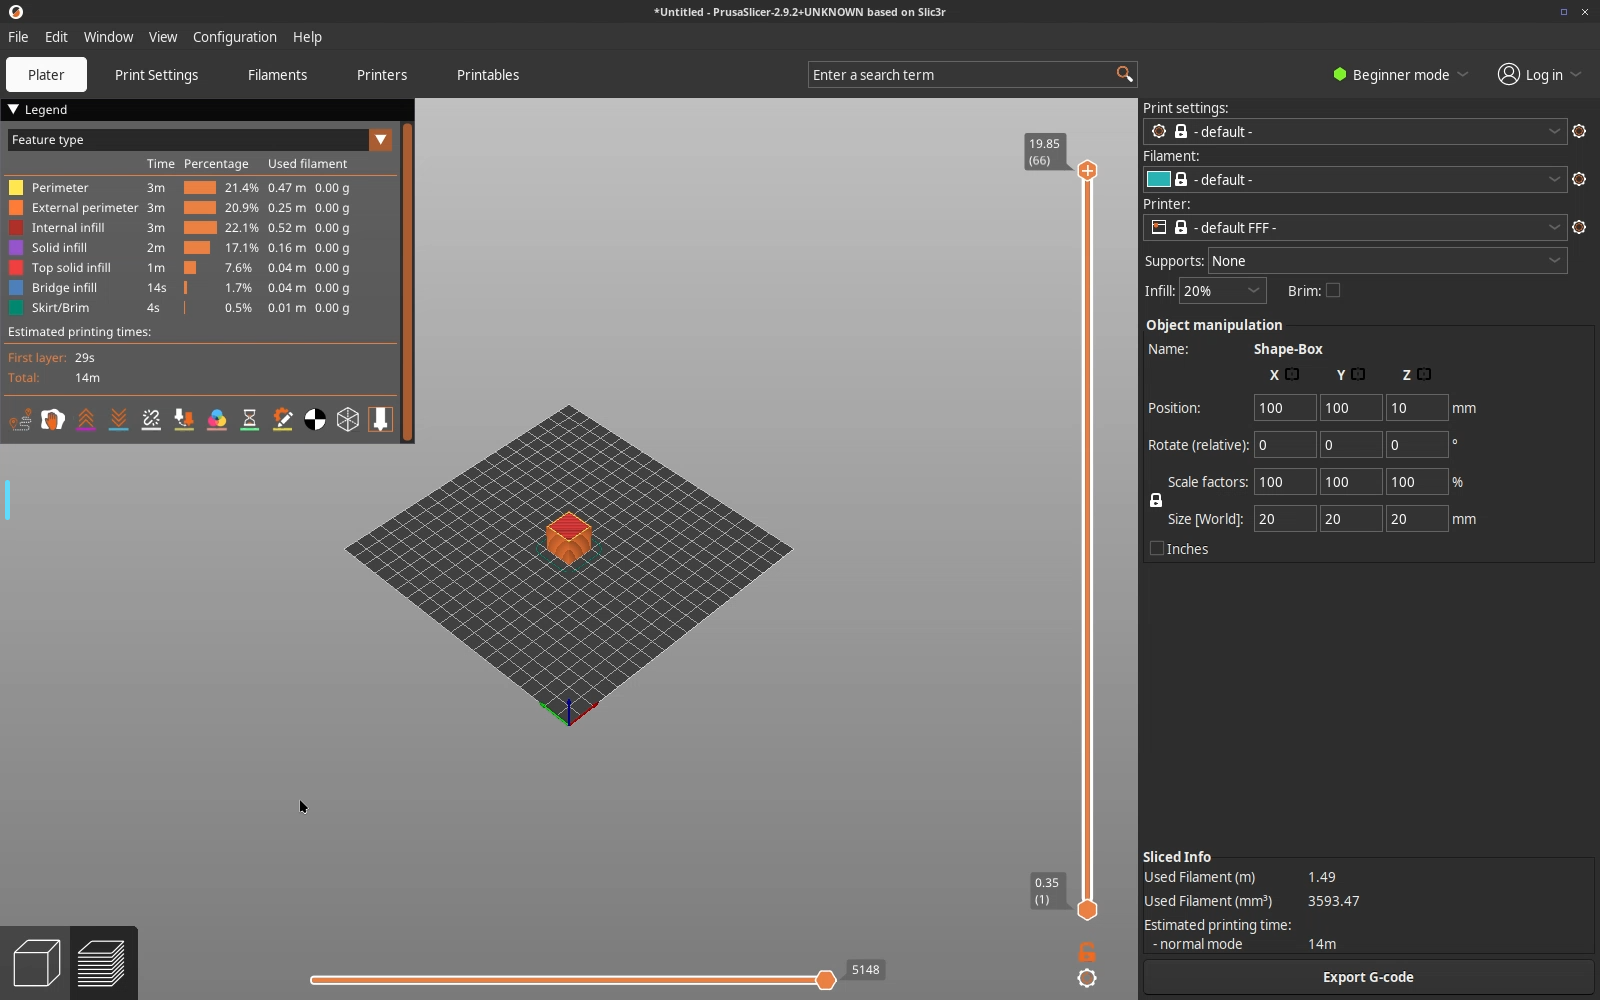Switch to the Print Settings tab
The height and width of the screenshot is (1000, 1600).
[156, 75]
